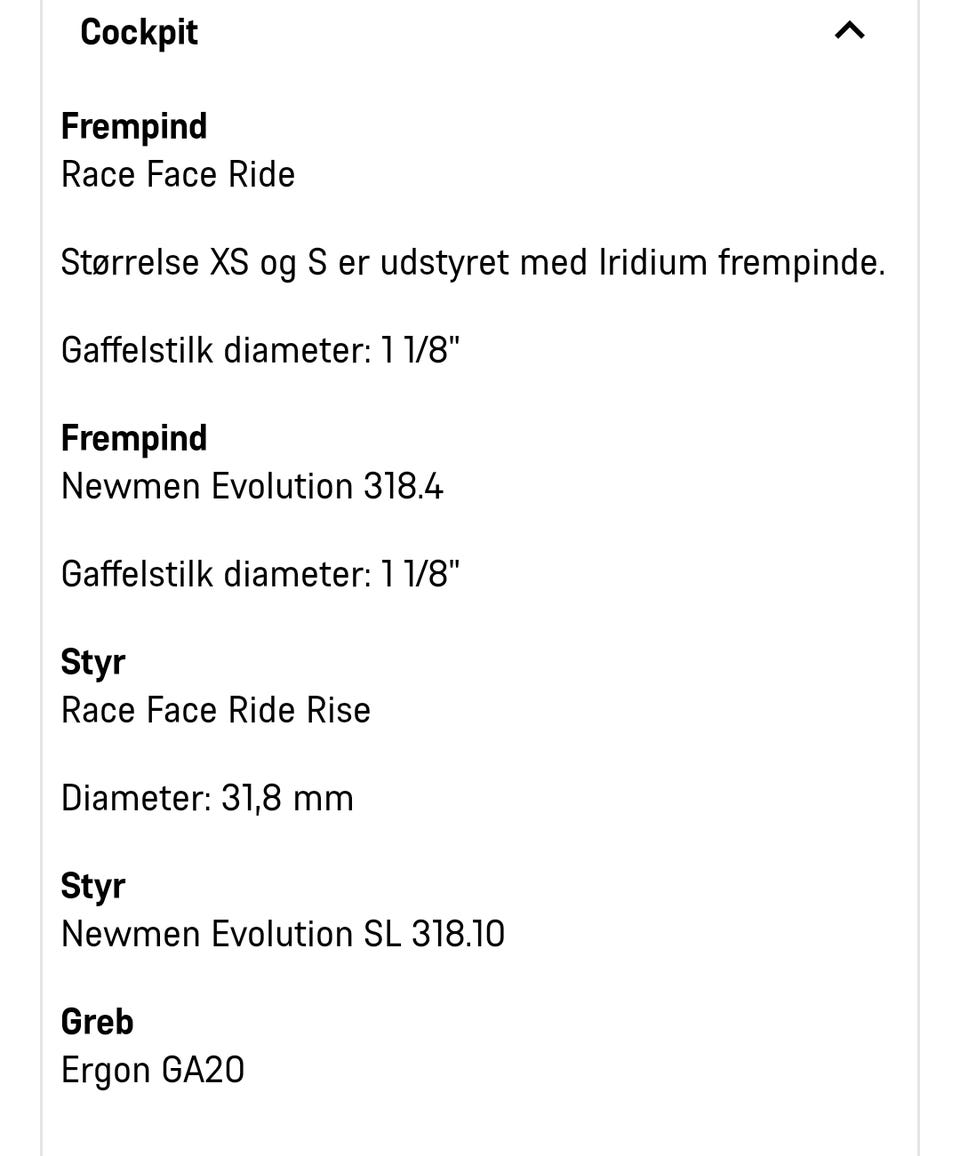960x1156 pixels.
Task: Select the Newmen Evolution SL 318.10 text
Action: click(283, 934)
